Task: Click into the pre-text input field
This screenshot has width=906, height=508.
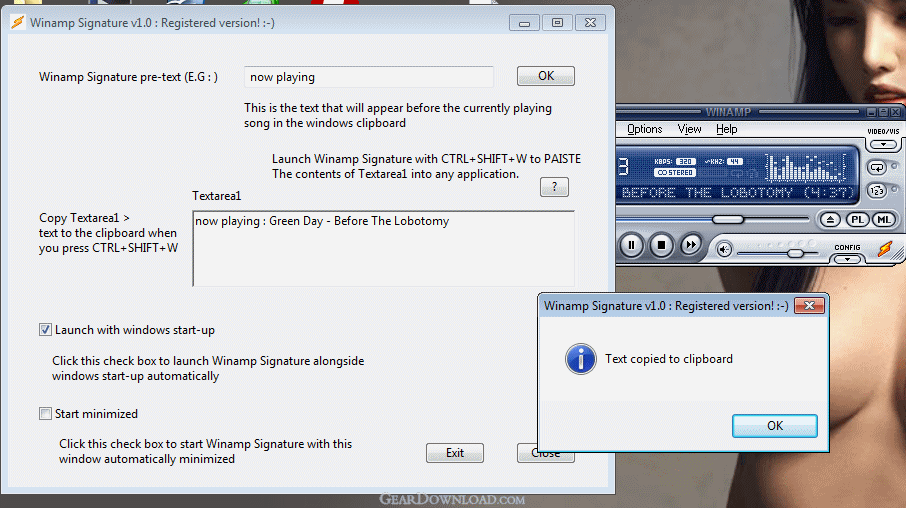Action: click(369, 77)
